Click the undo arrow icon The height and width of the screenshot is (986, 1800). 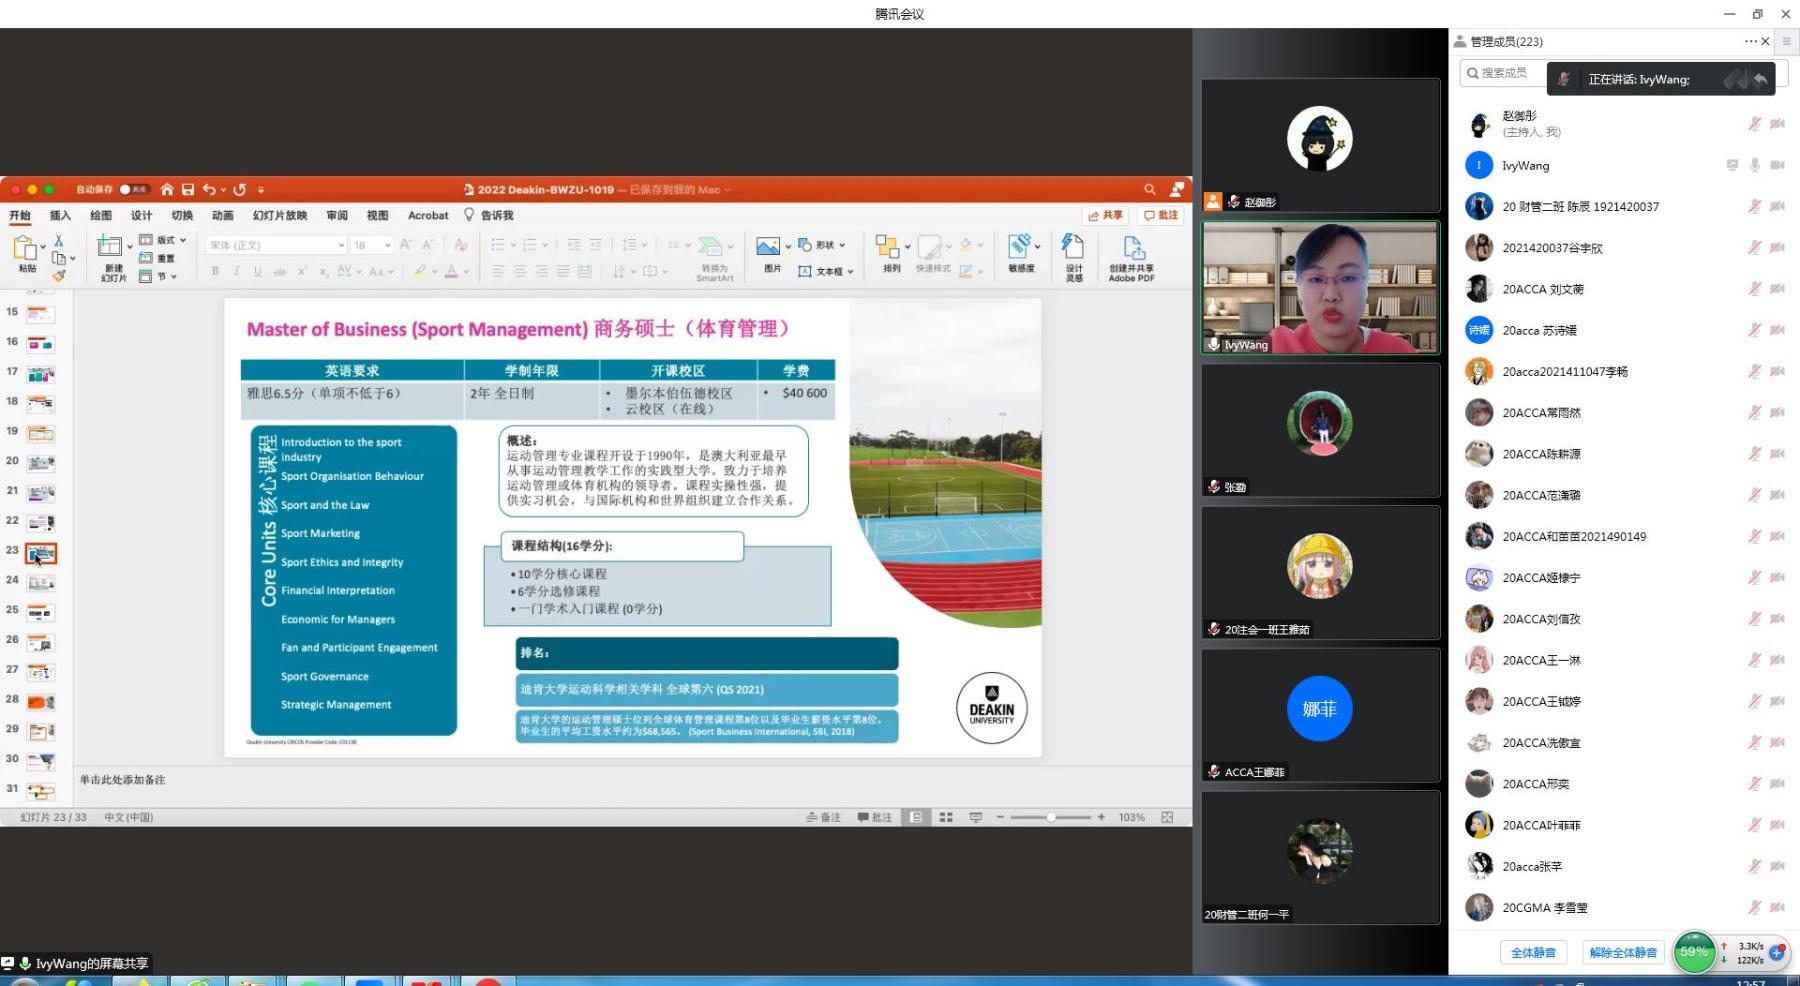click(x=209, y=189)
